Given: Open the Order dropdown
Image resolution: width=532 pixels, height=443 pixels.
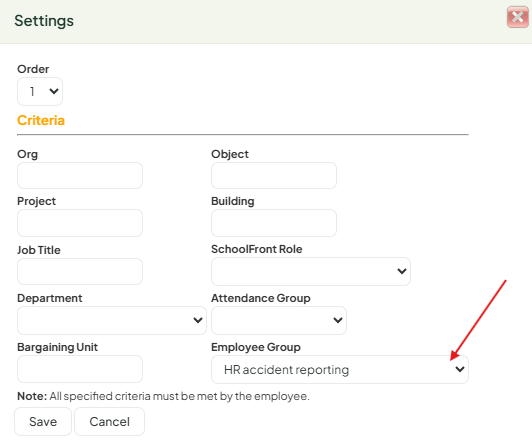Looking at the screenshot, I should point(40,92).
